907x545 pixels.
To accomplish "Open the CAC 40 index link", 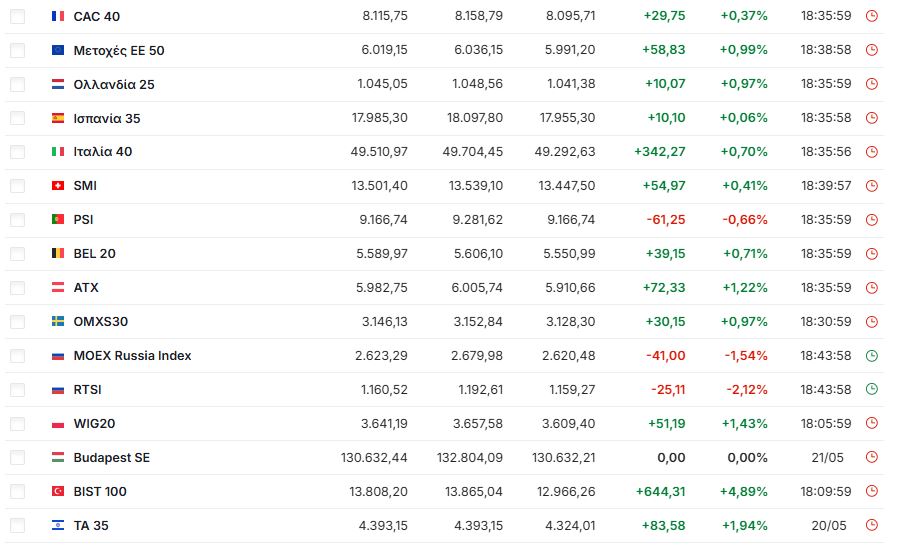I will click(x=97, y=16).
